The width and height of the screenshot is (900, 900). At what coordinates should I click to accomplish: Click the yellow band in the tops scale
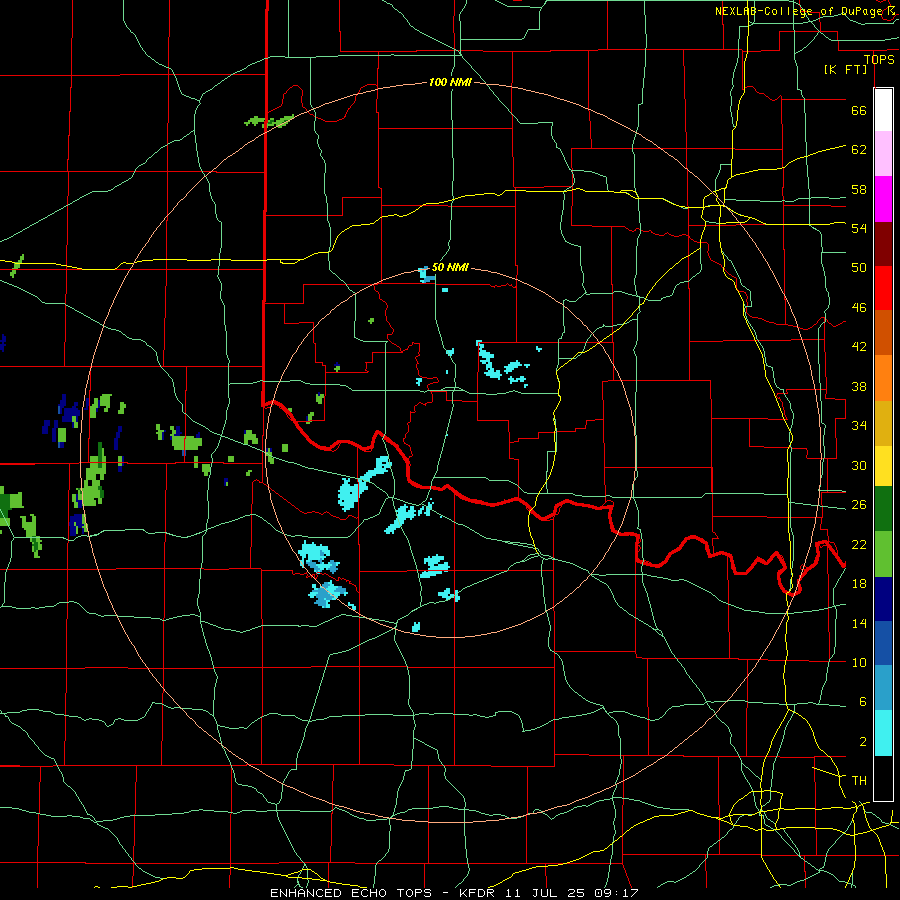point(883,465)
